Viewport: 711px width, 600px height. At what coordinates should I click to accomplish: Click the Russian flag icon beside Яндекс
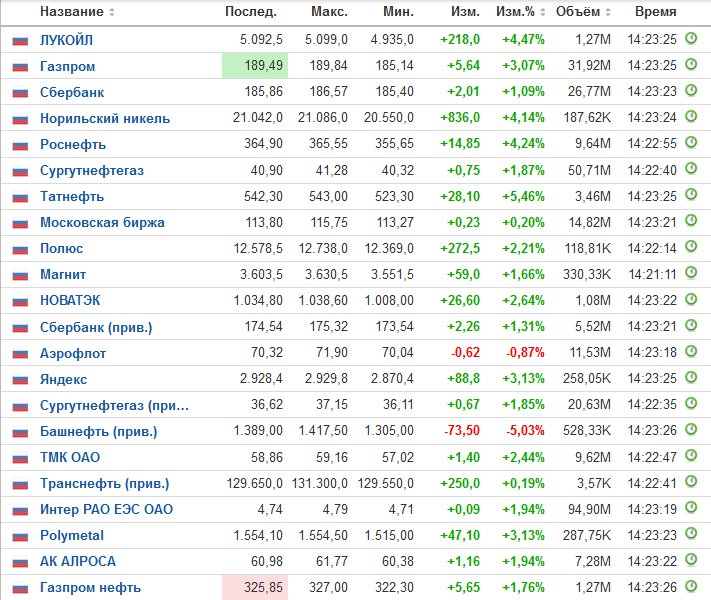coord(20,380)
